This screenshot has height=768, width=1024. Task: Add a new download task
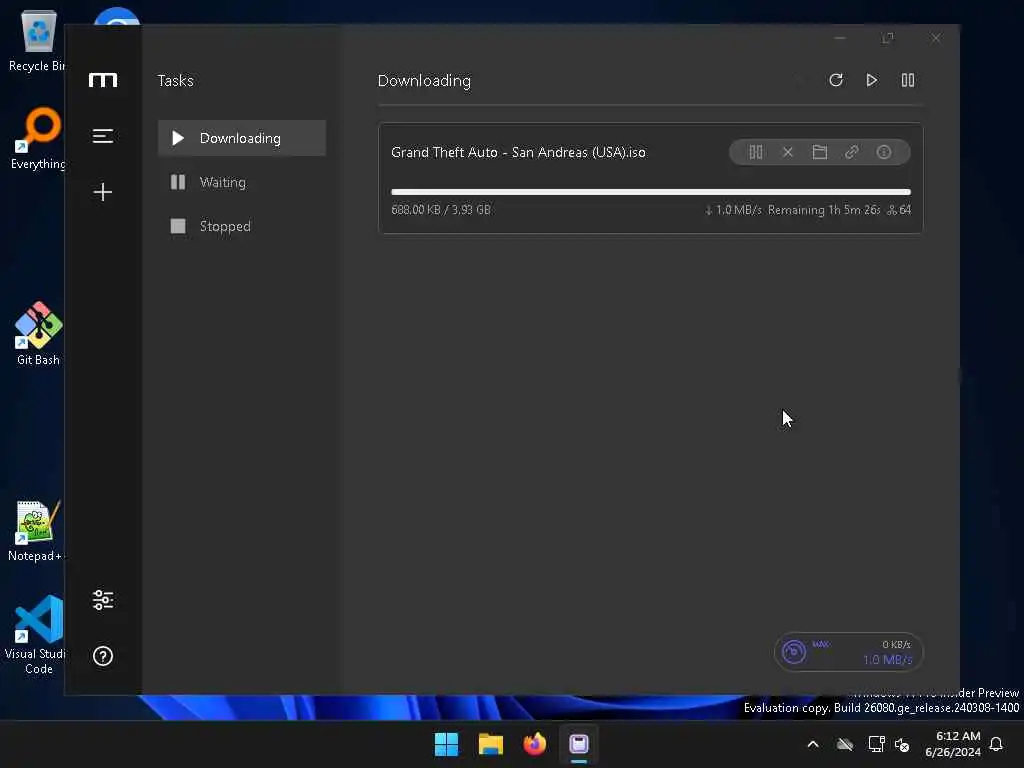[103, 192]
